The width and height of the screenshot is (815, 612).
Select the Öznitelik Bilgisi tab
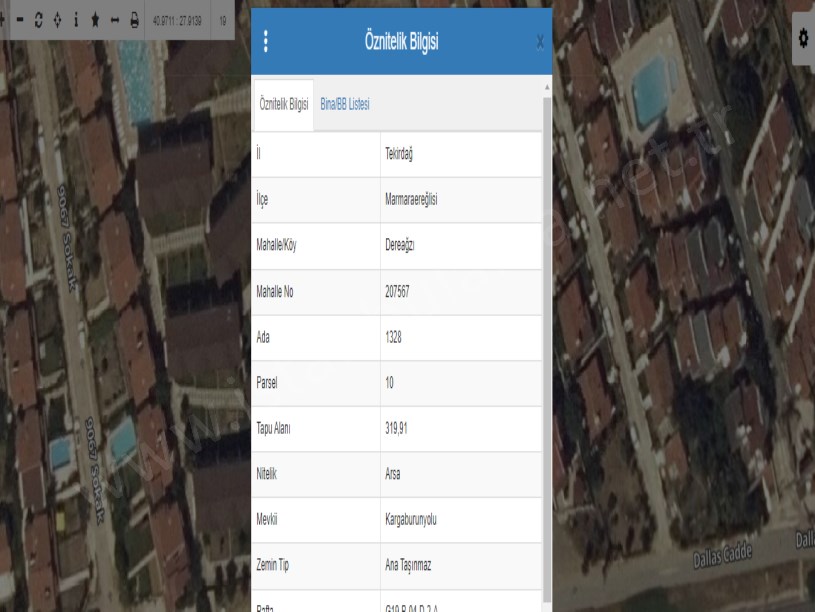click(x=284, y=104)
